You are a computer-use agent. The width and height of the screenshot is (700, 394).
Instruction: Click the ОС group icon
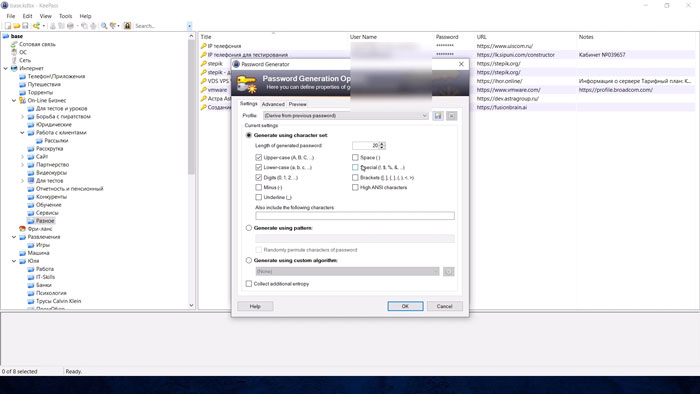tap(14, 52)
